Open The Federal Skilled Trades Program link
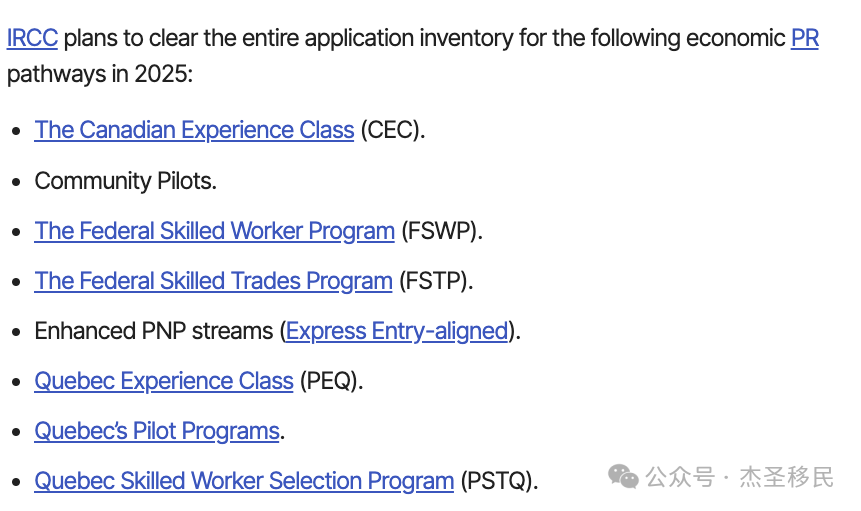Screen dimensions: 861x511 213,281
